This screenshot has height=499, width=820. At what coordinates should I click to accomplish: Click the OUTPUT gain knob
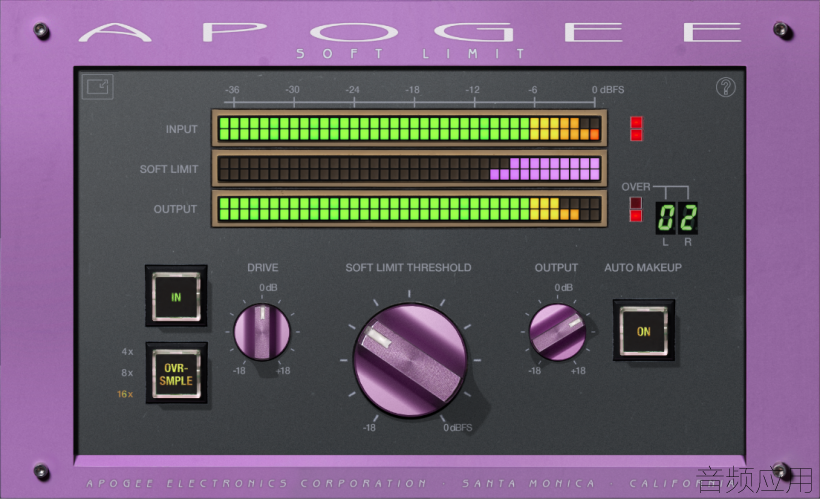click(x=557, y=332)
